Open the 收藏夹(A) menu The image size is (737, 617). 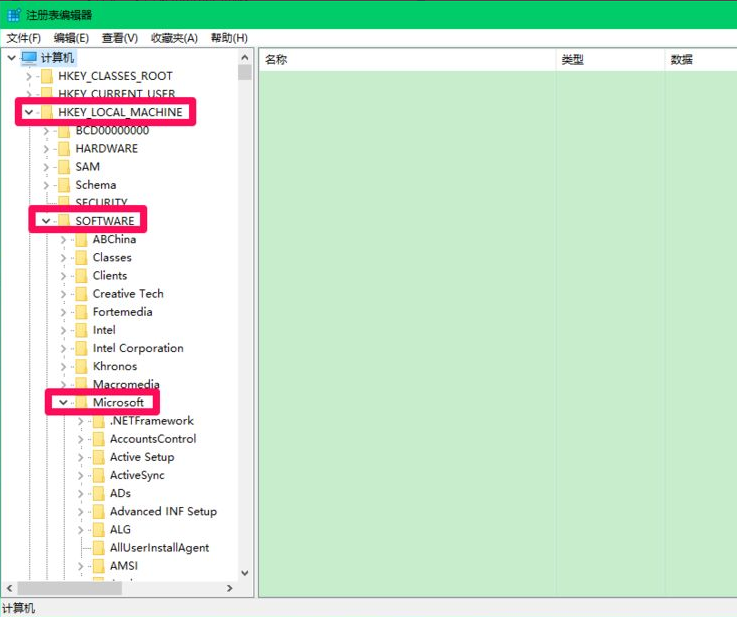pyautogui.click(x=174, y=38)
